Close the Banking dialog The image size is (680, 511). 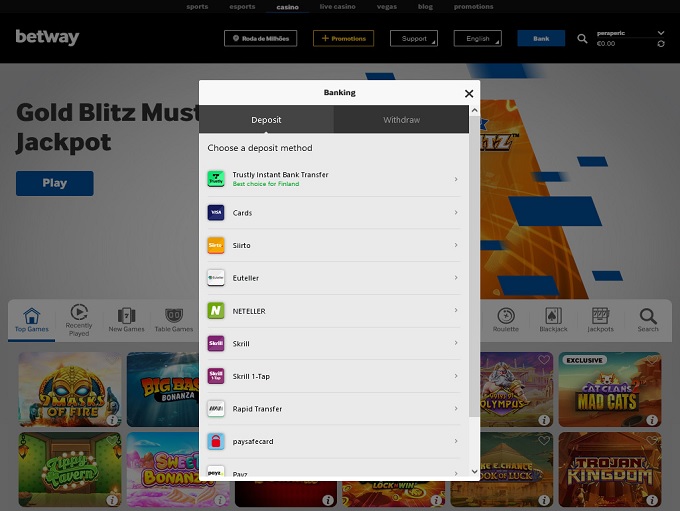[x=469, y=93]
